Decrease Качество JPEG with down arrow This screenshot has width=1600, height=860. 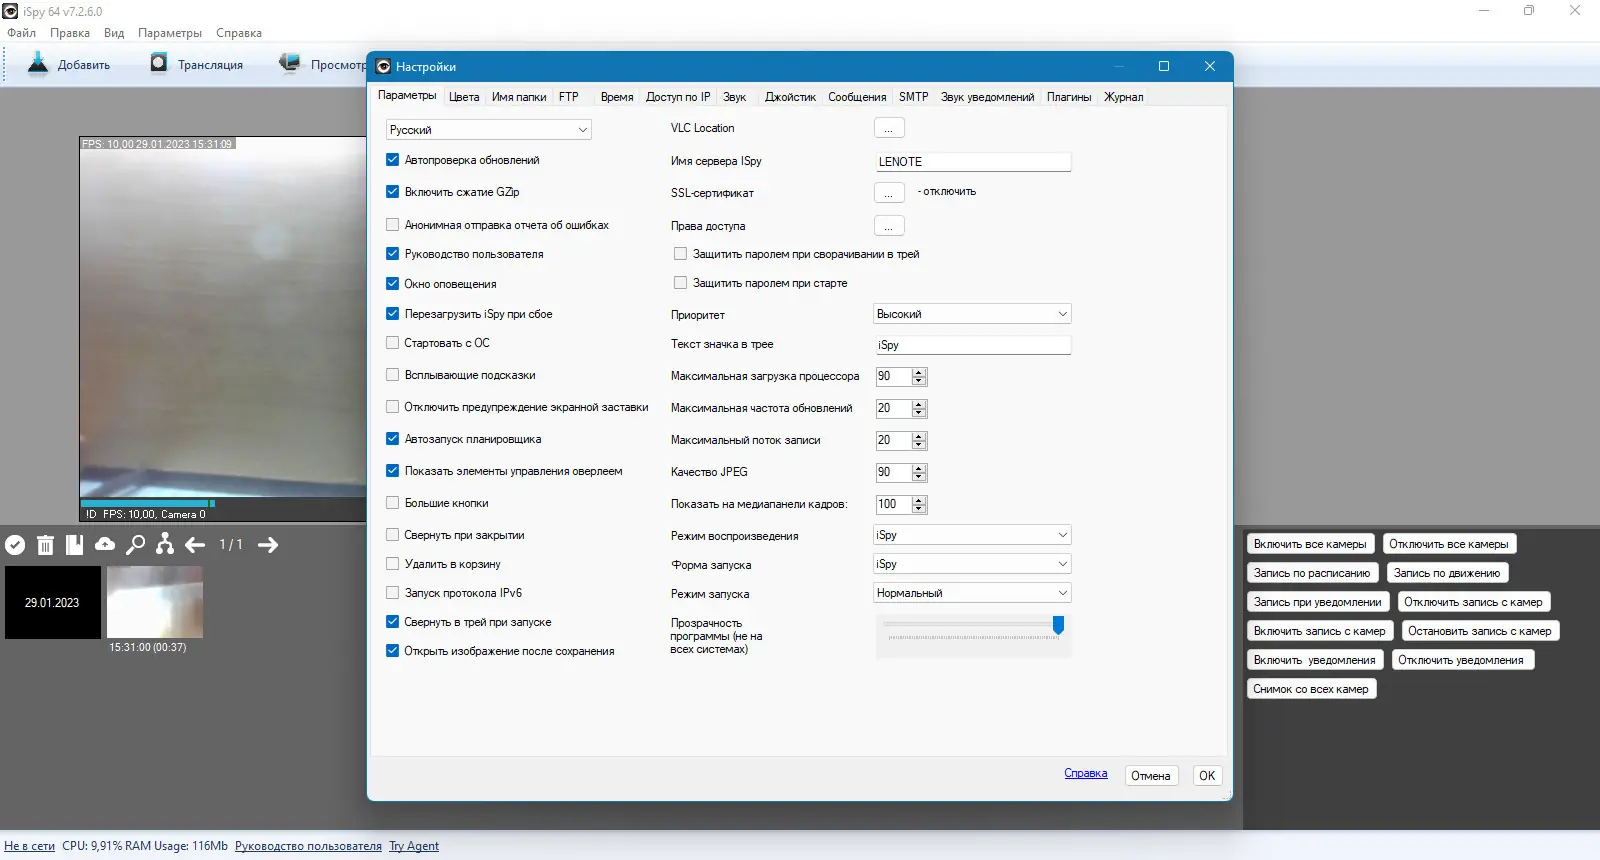click(919, 477)
